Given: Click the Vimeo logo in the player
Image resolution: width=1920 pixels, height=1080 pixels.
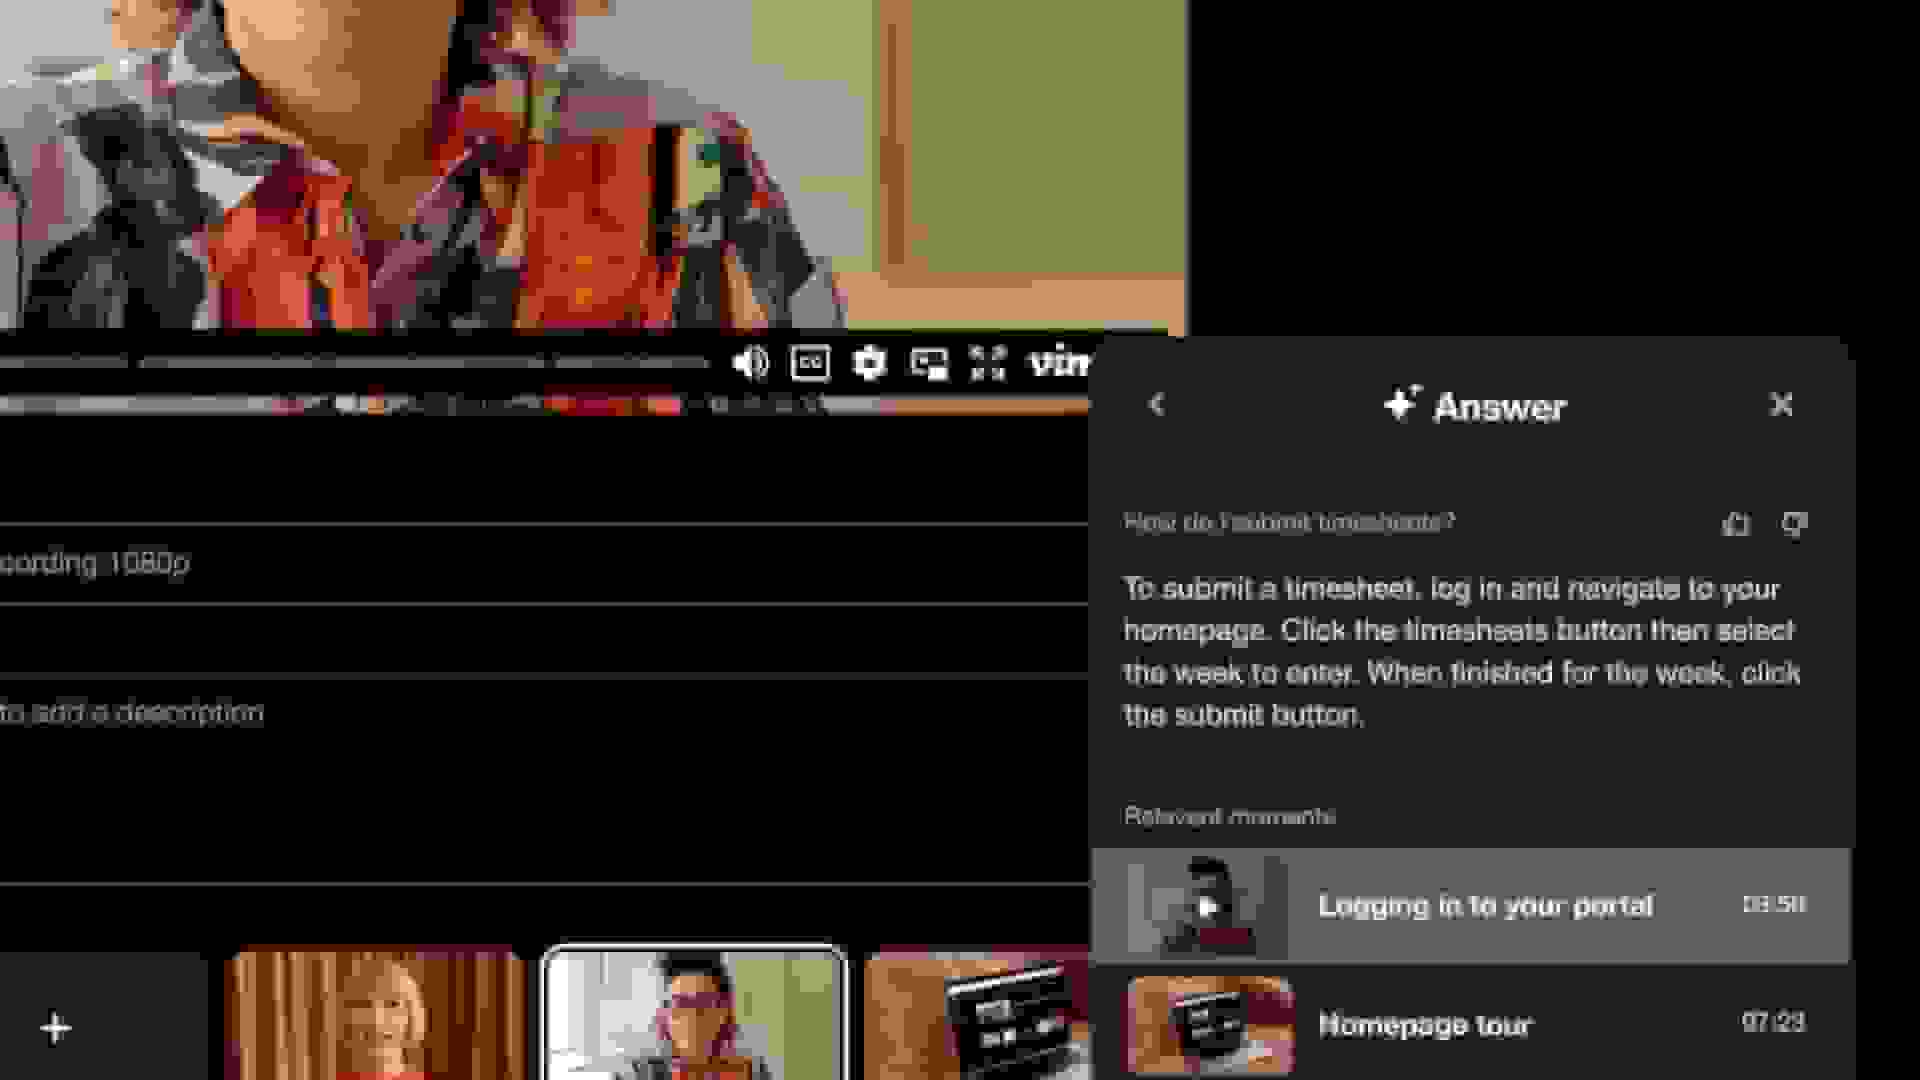Looking at the screenshot, I should [1060, 362].
